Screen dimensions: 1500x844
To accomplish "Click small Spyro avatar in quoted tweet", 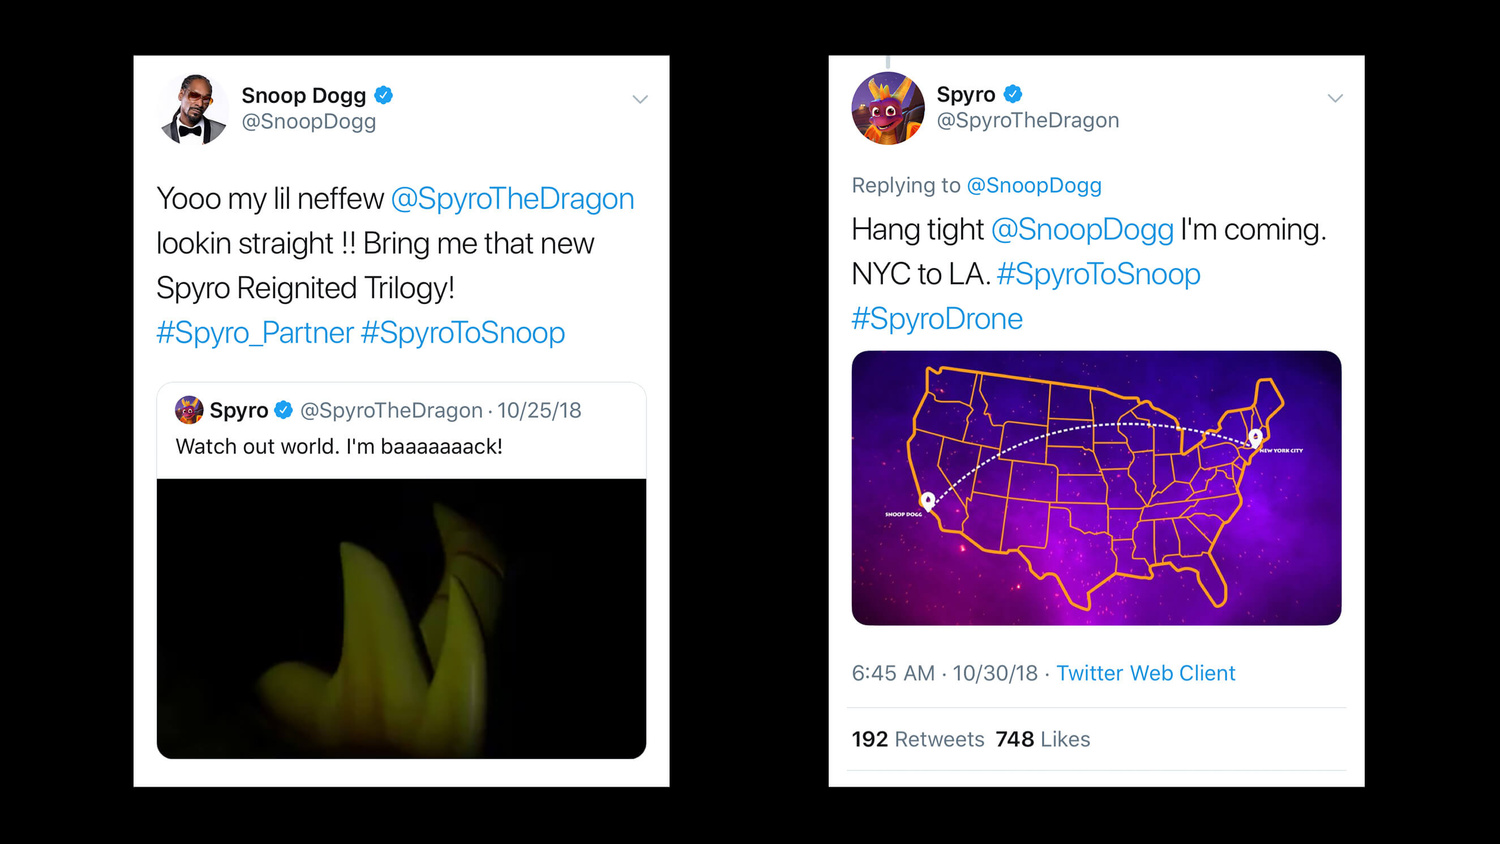I will pos(189,410).
